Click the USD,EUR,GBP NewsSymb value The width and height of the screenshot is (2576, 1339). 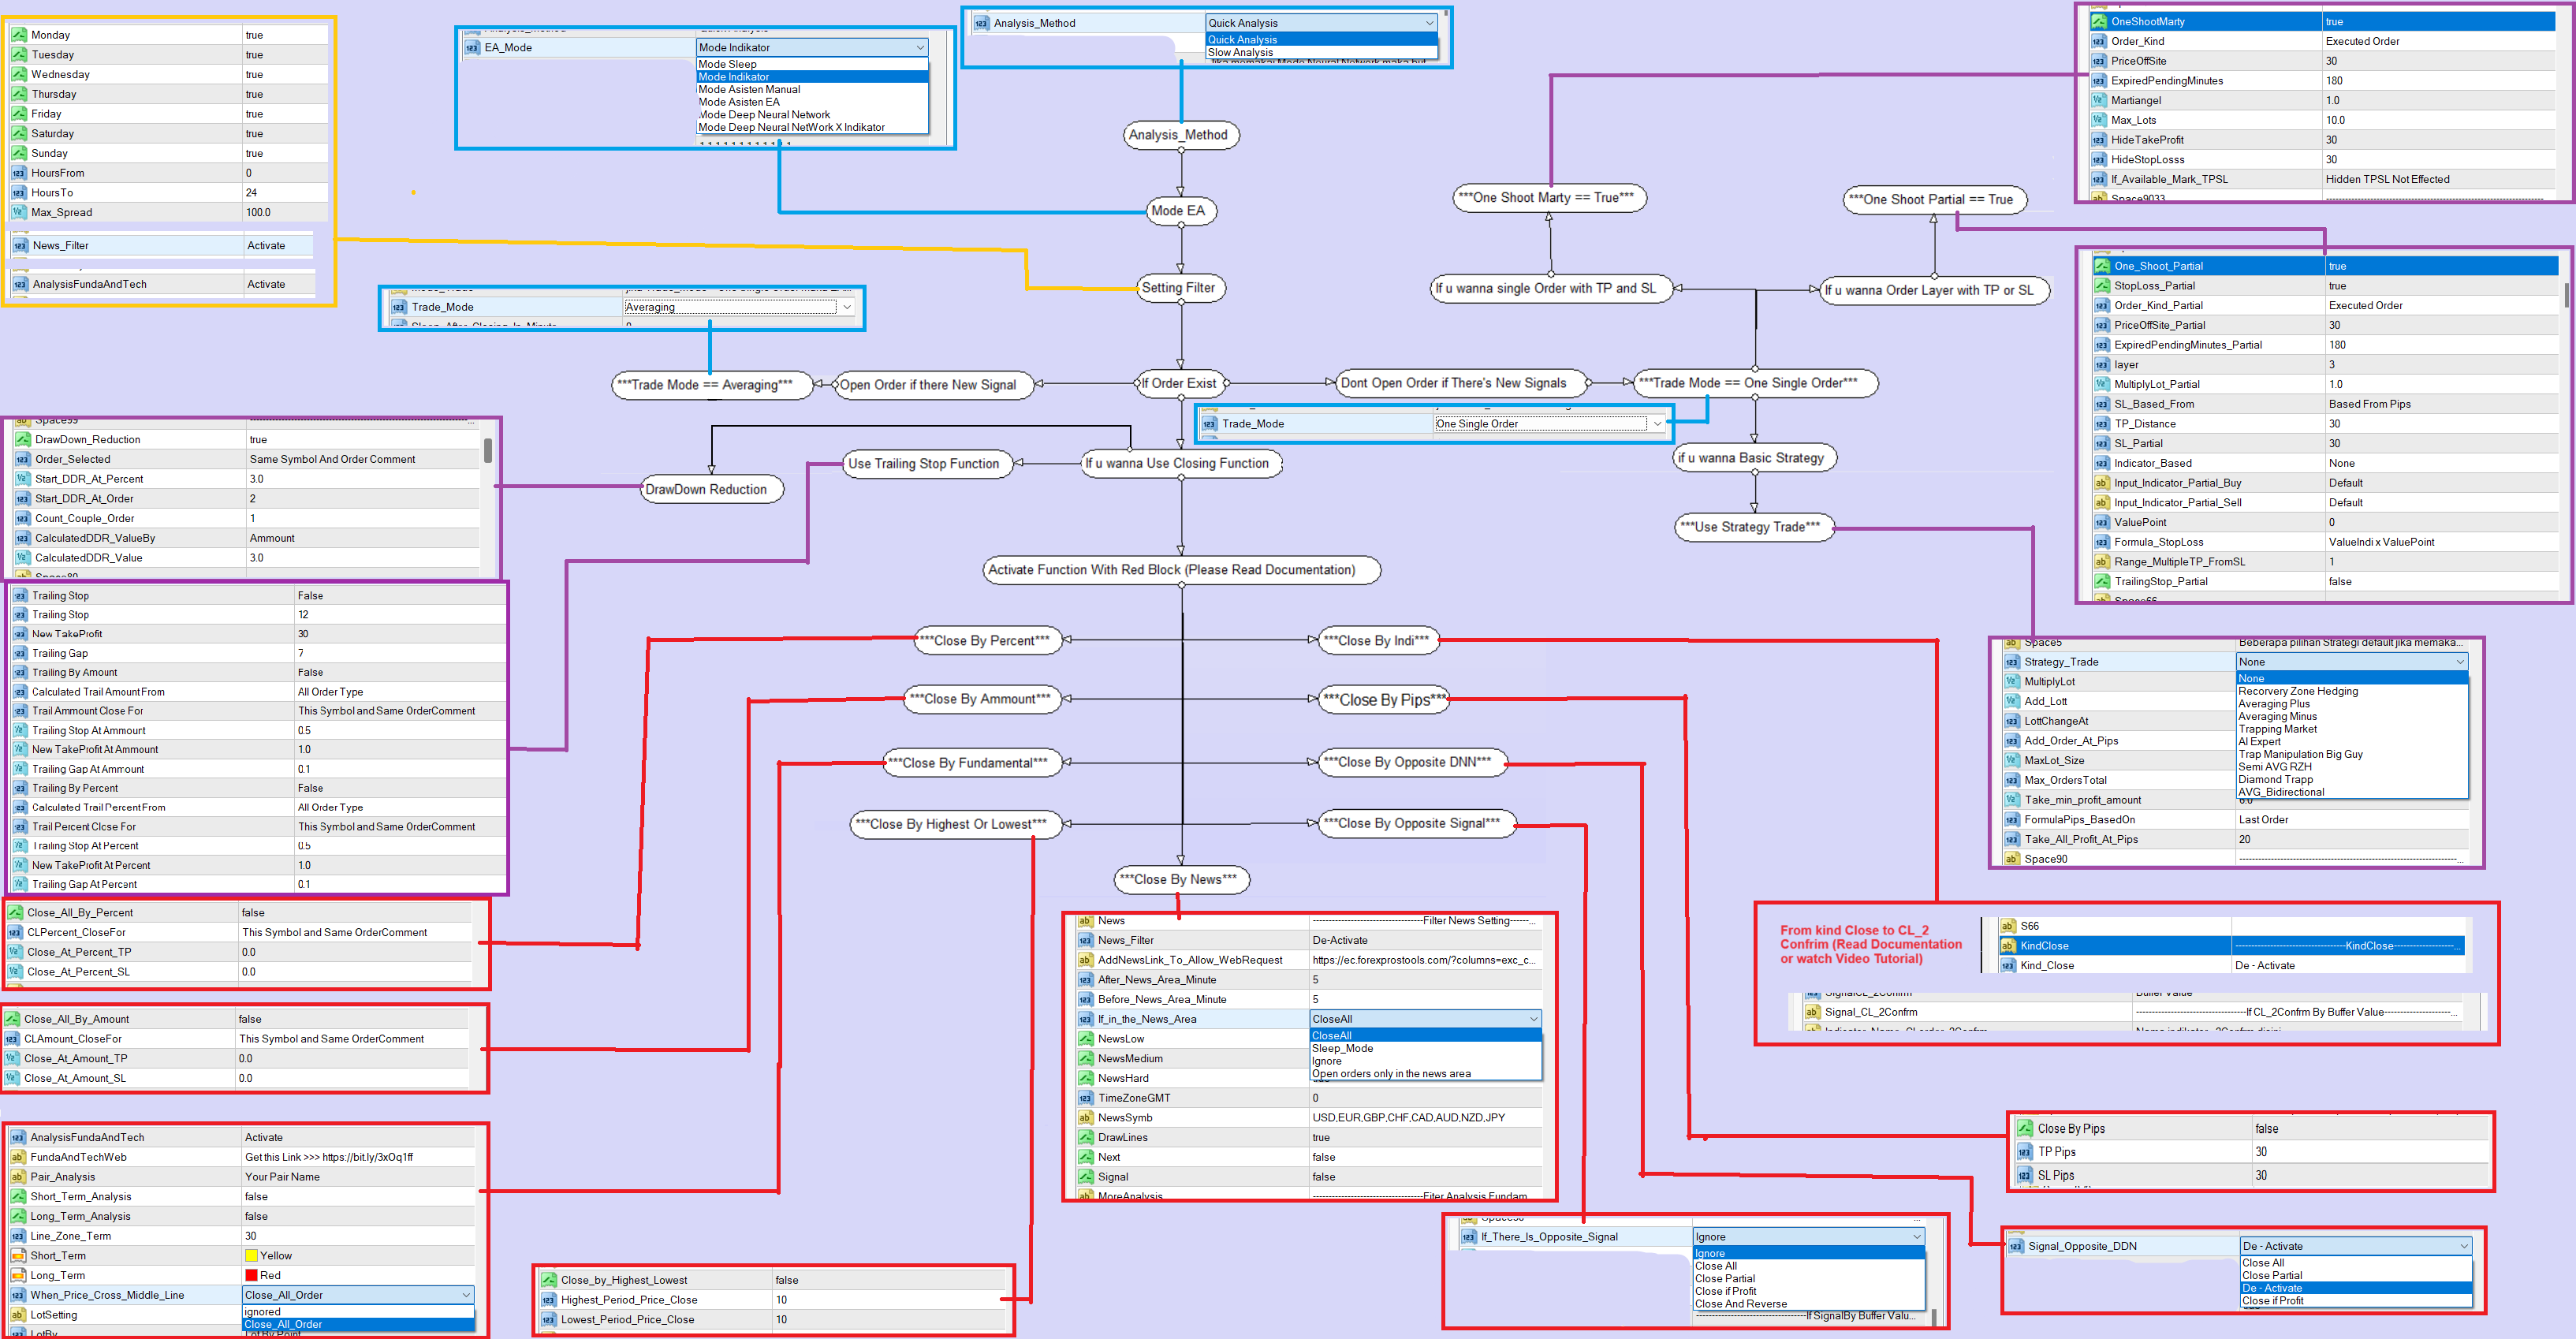pos(1408,1118)
